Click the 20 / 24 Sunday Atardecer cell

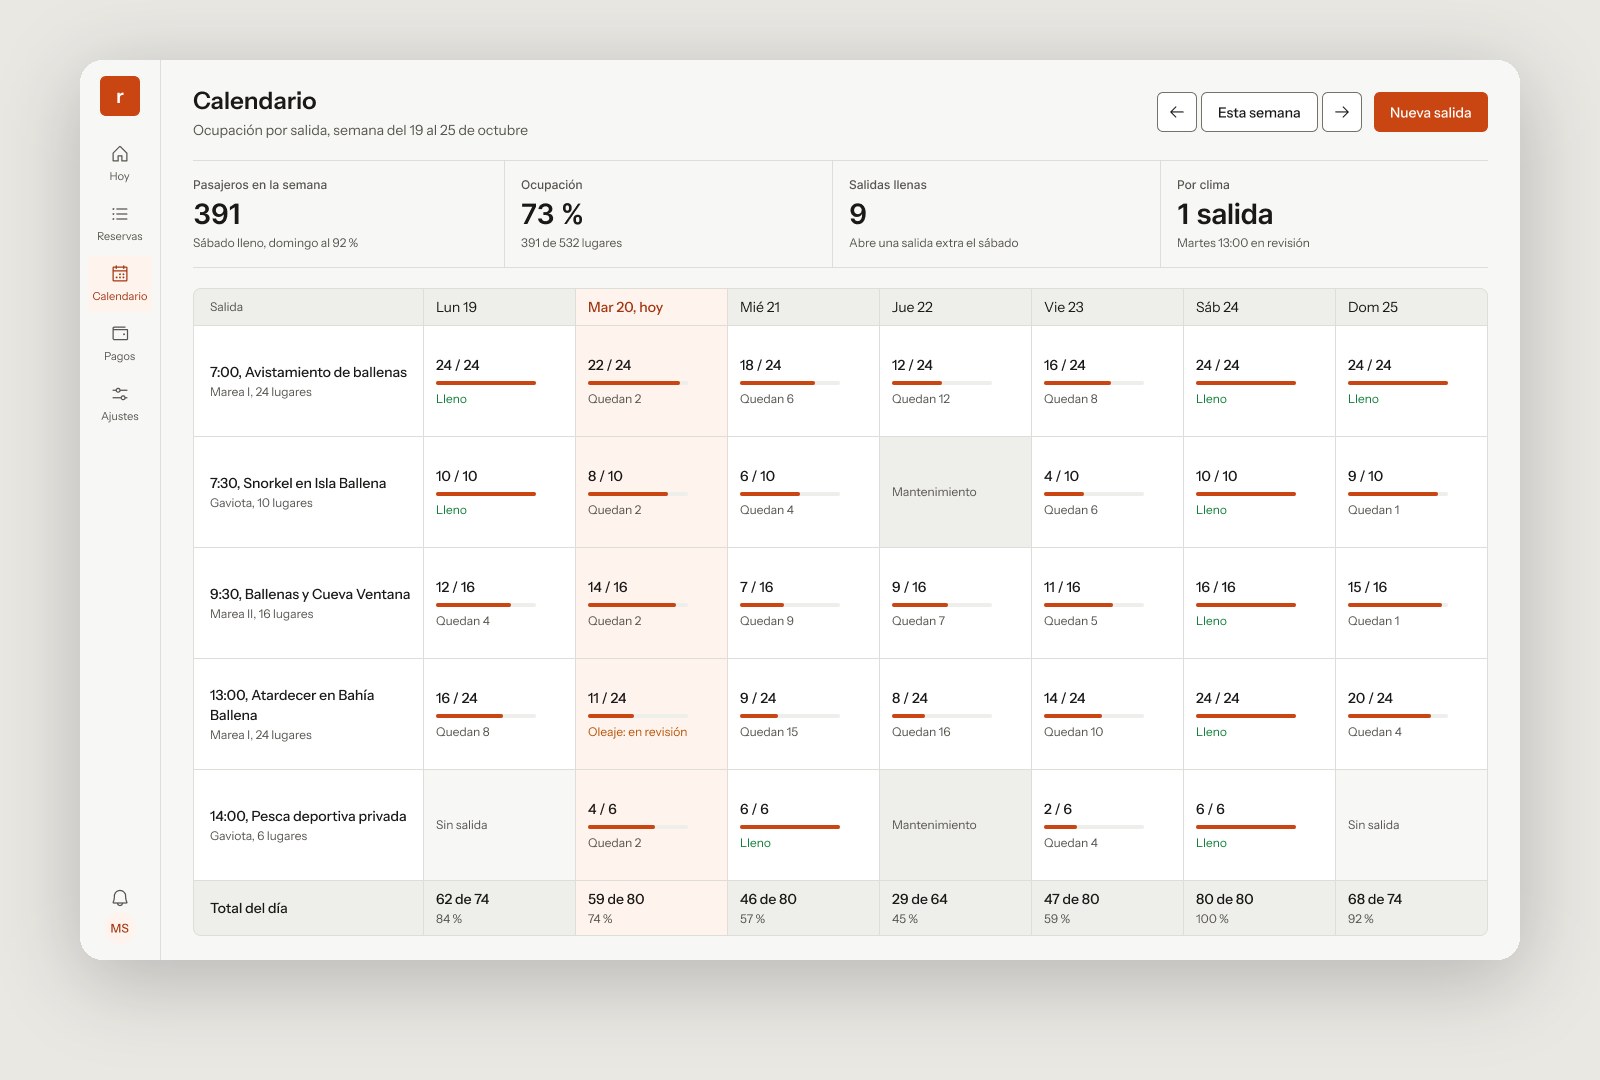pyautogui.click(x=1411, y=714)
